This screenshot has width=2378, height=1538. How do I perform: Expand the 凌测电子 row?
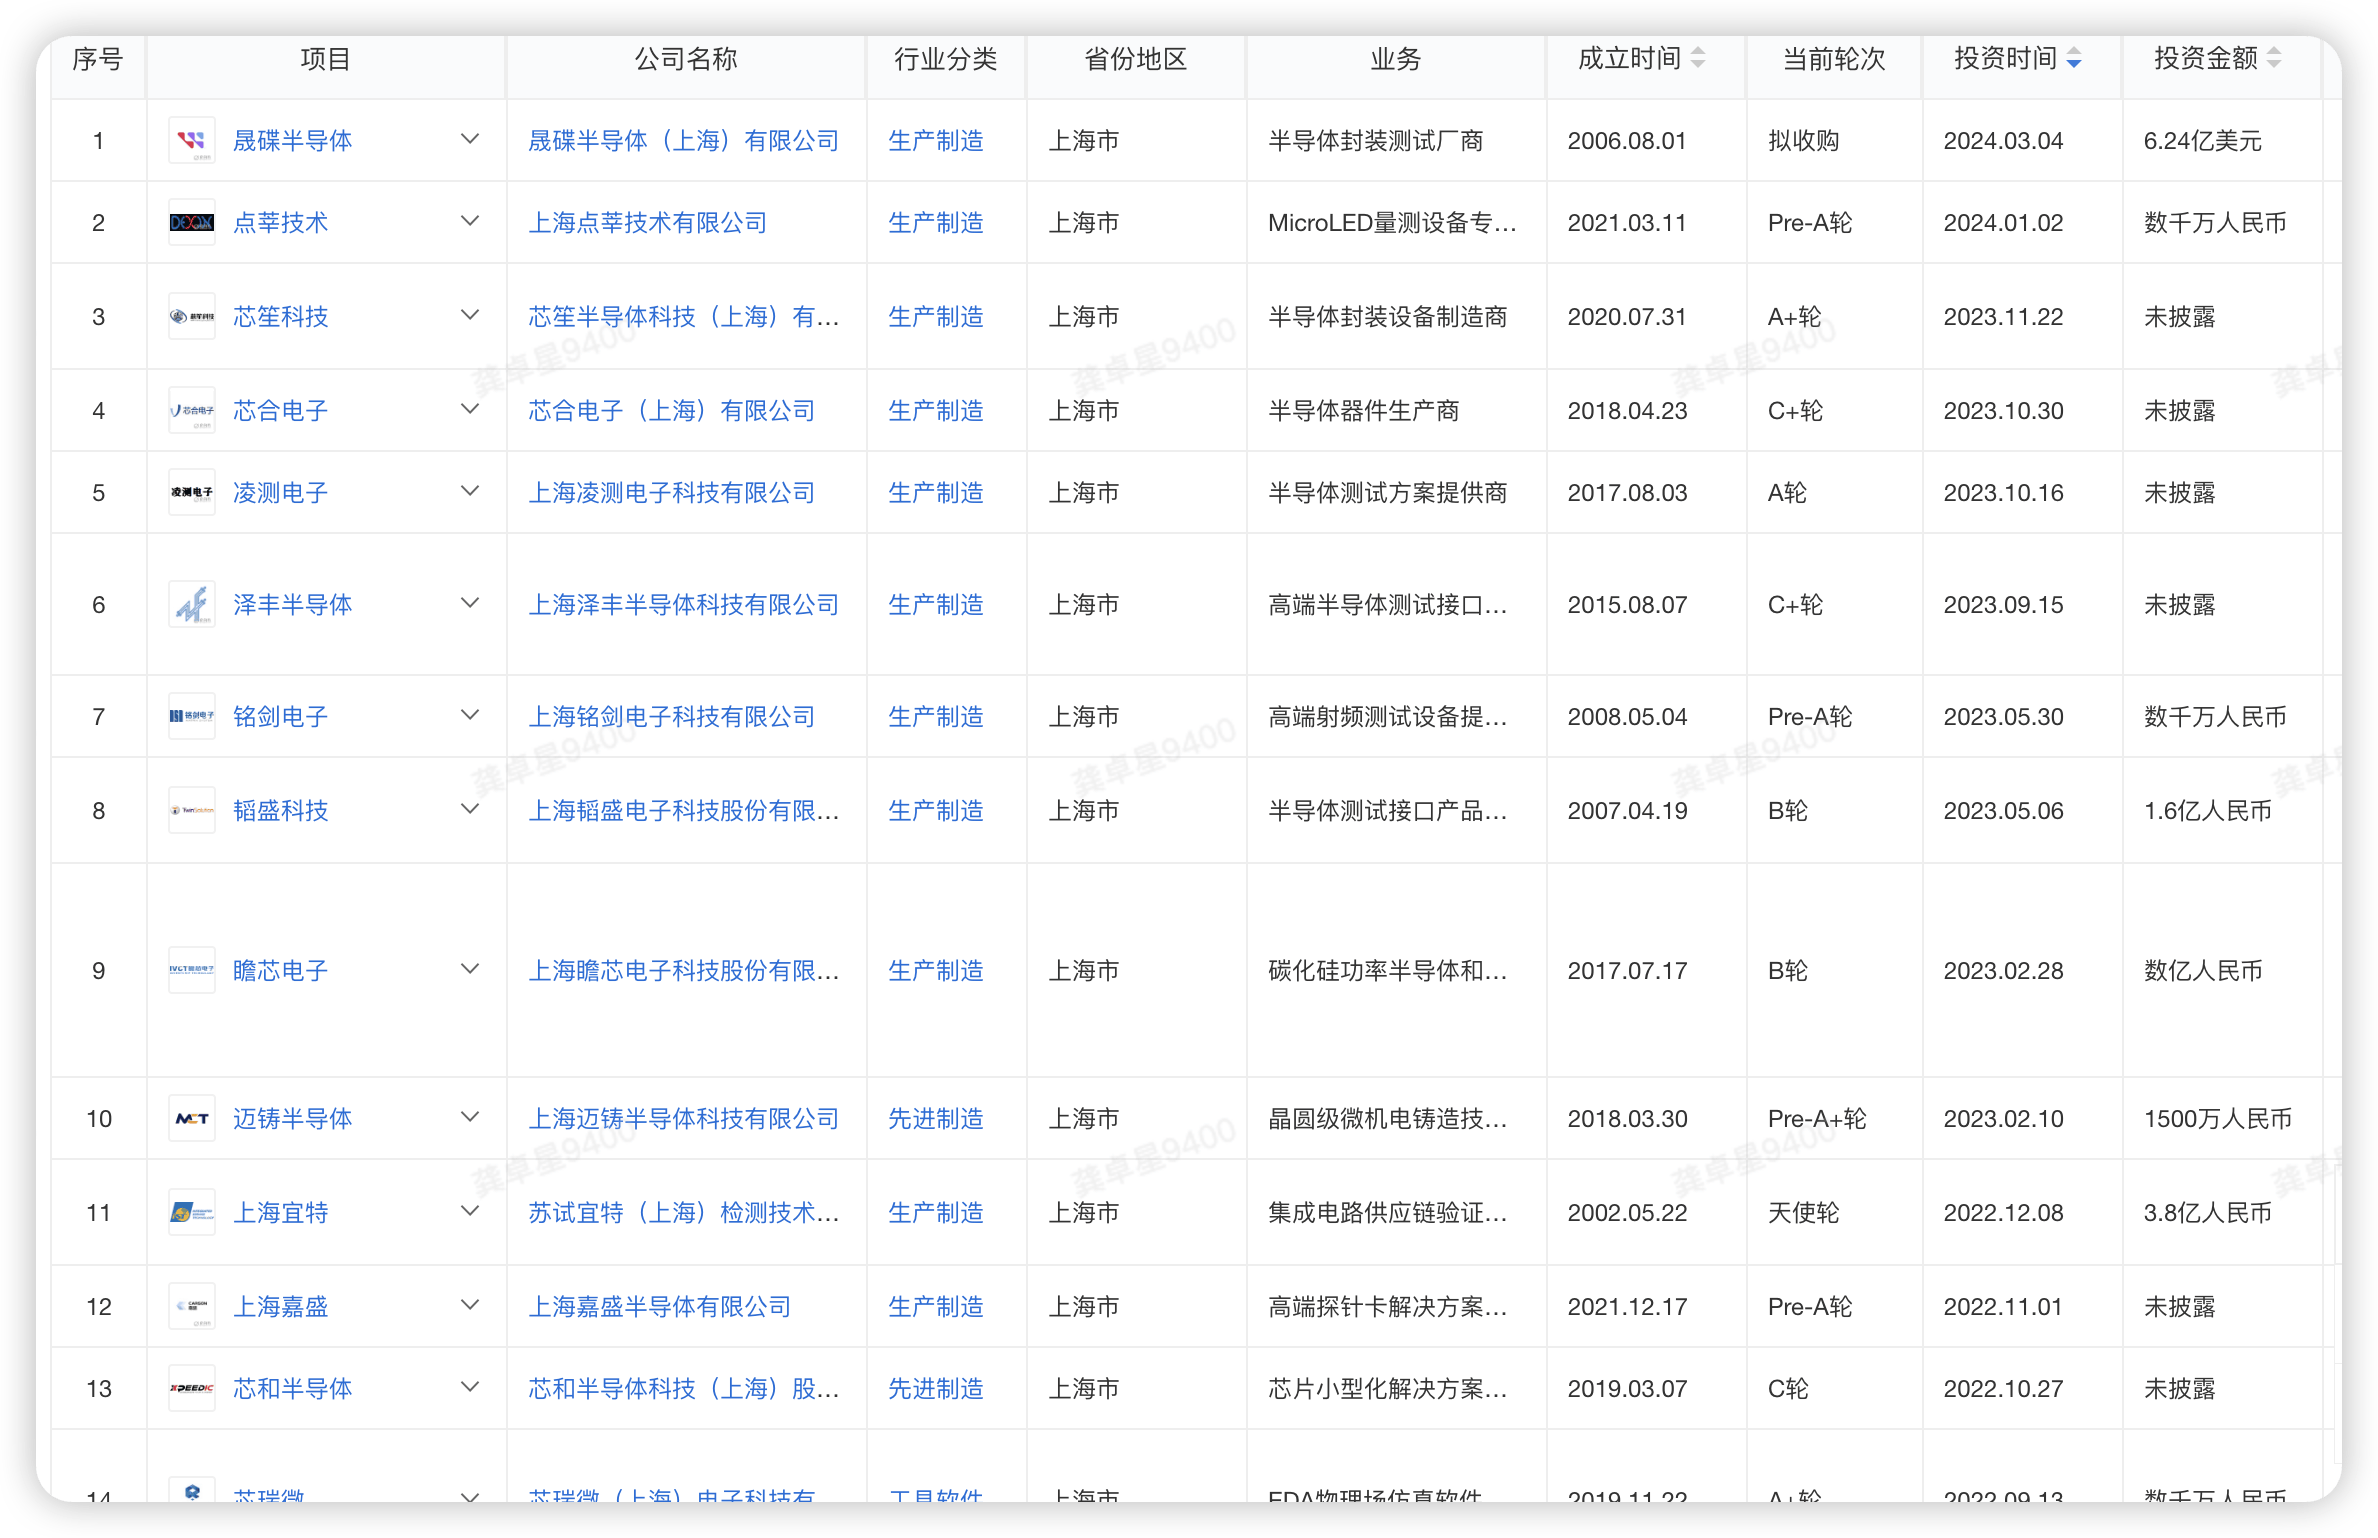pos(469,491)
